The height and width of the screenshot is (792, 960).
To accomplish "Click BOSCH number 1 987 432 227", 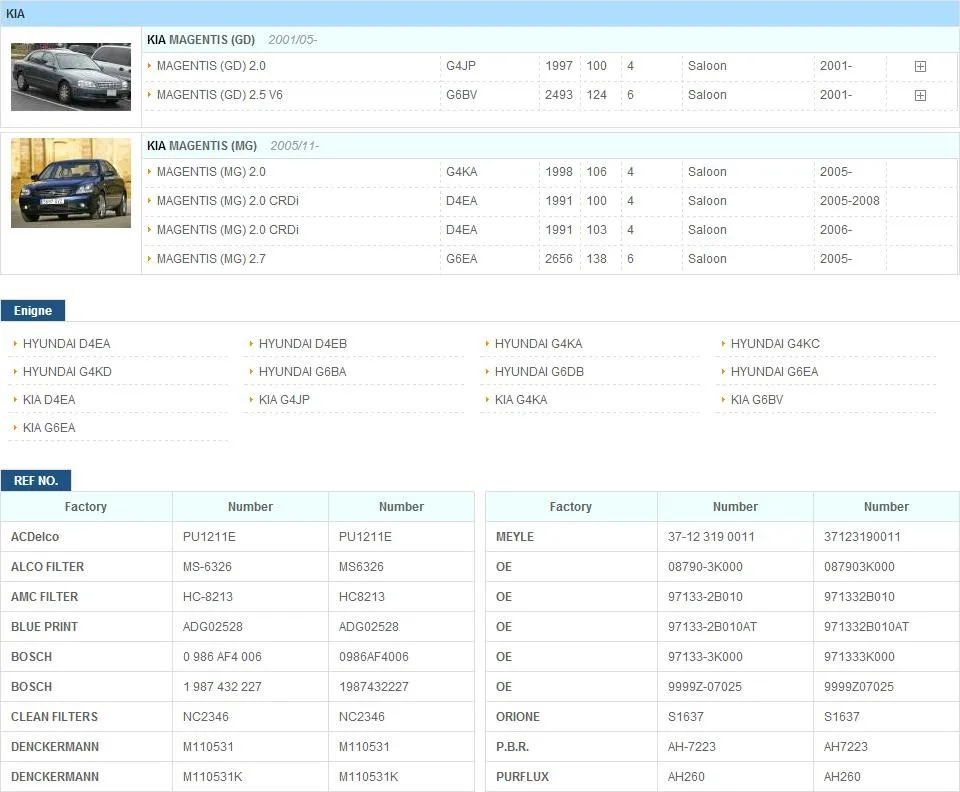I will click(222, 687).
